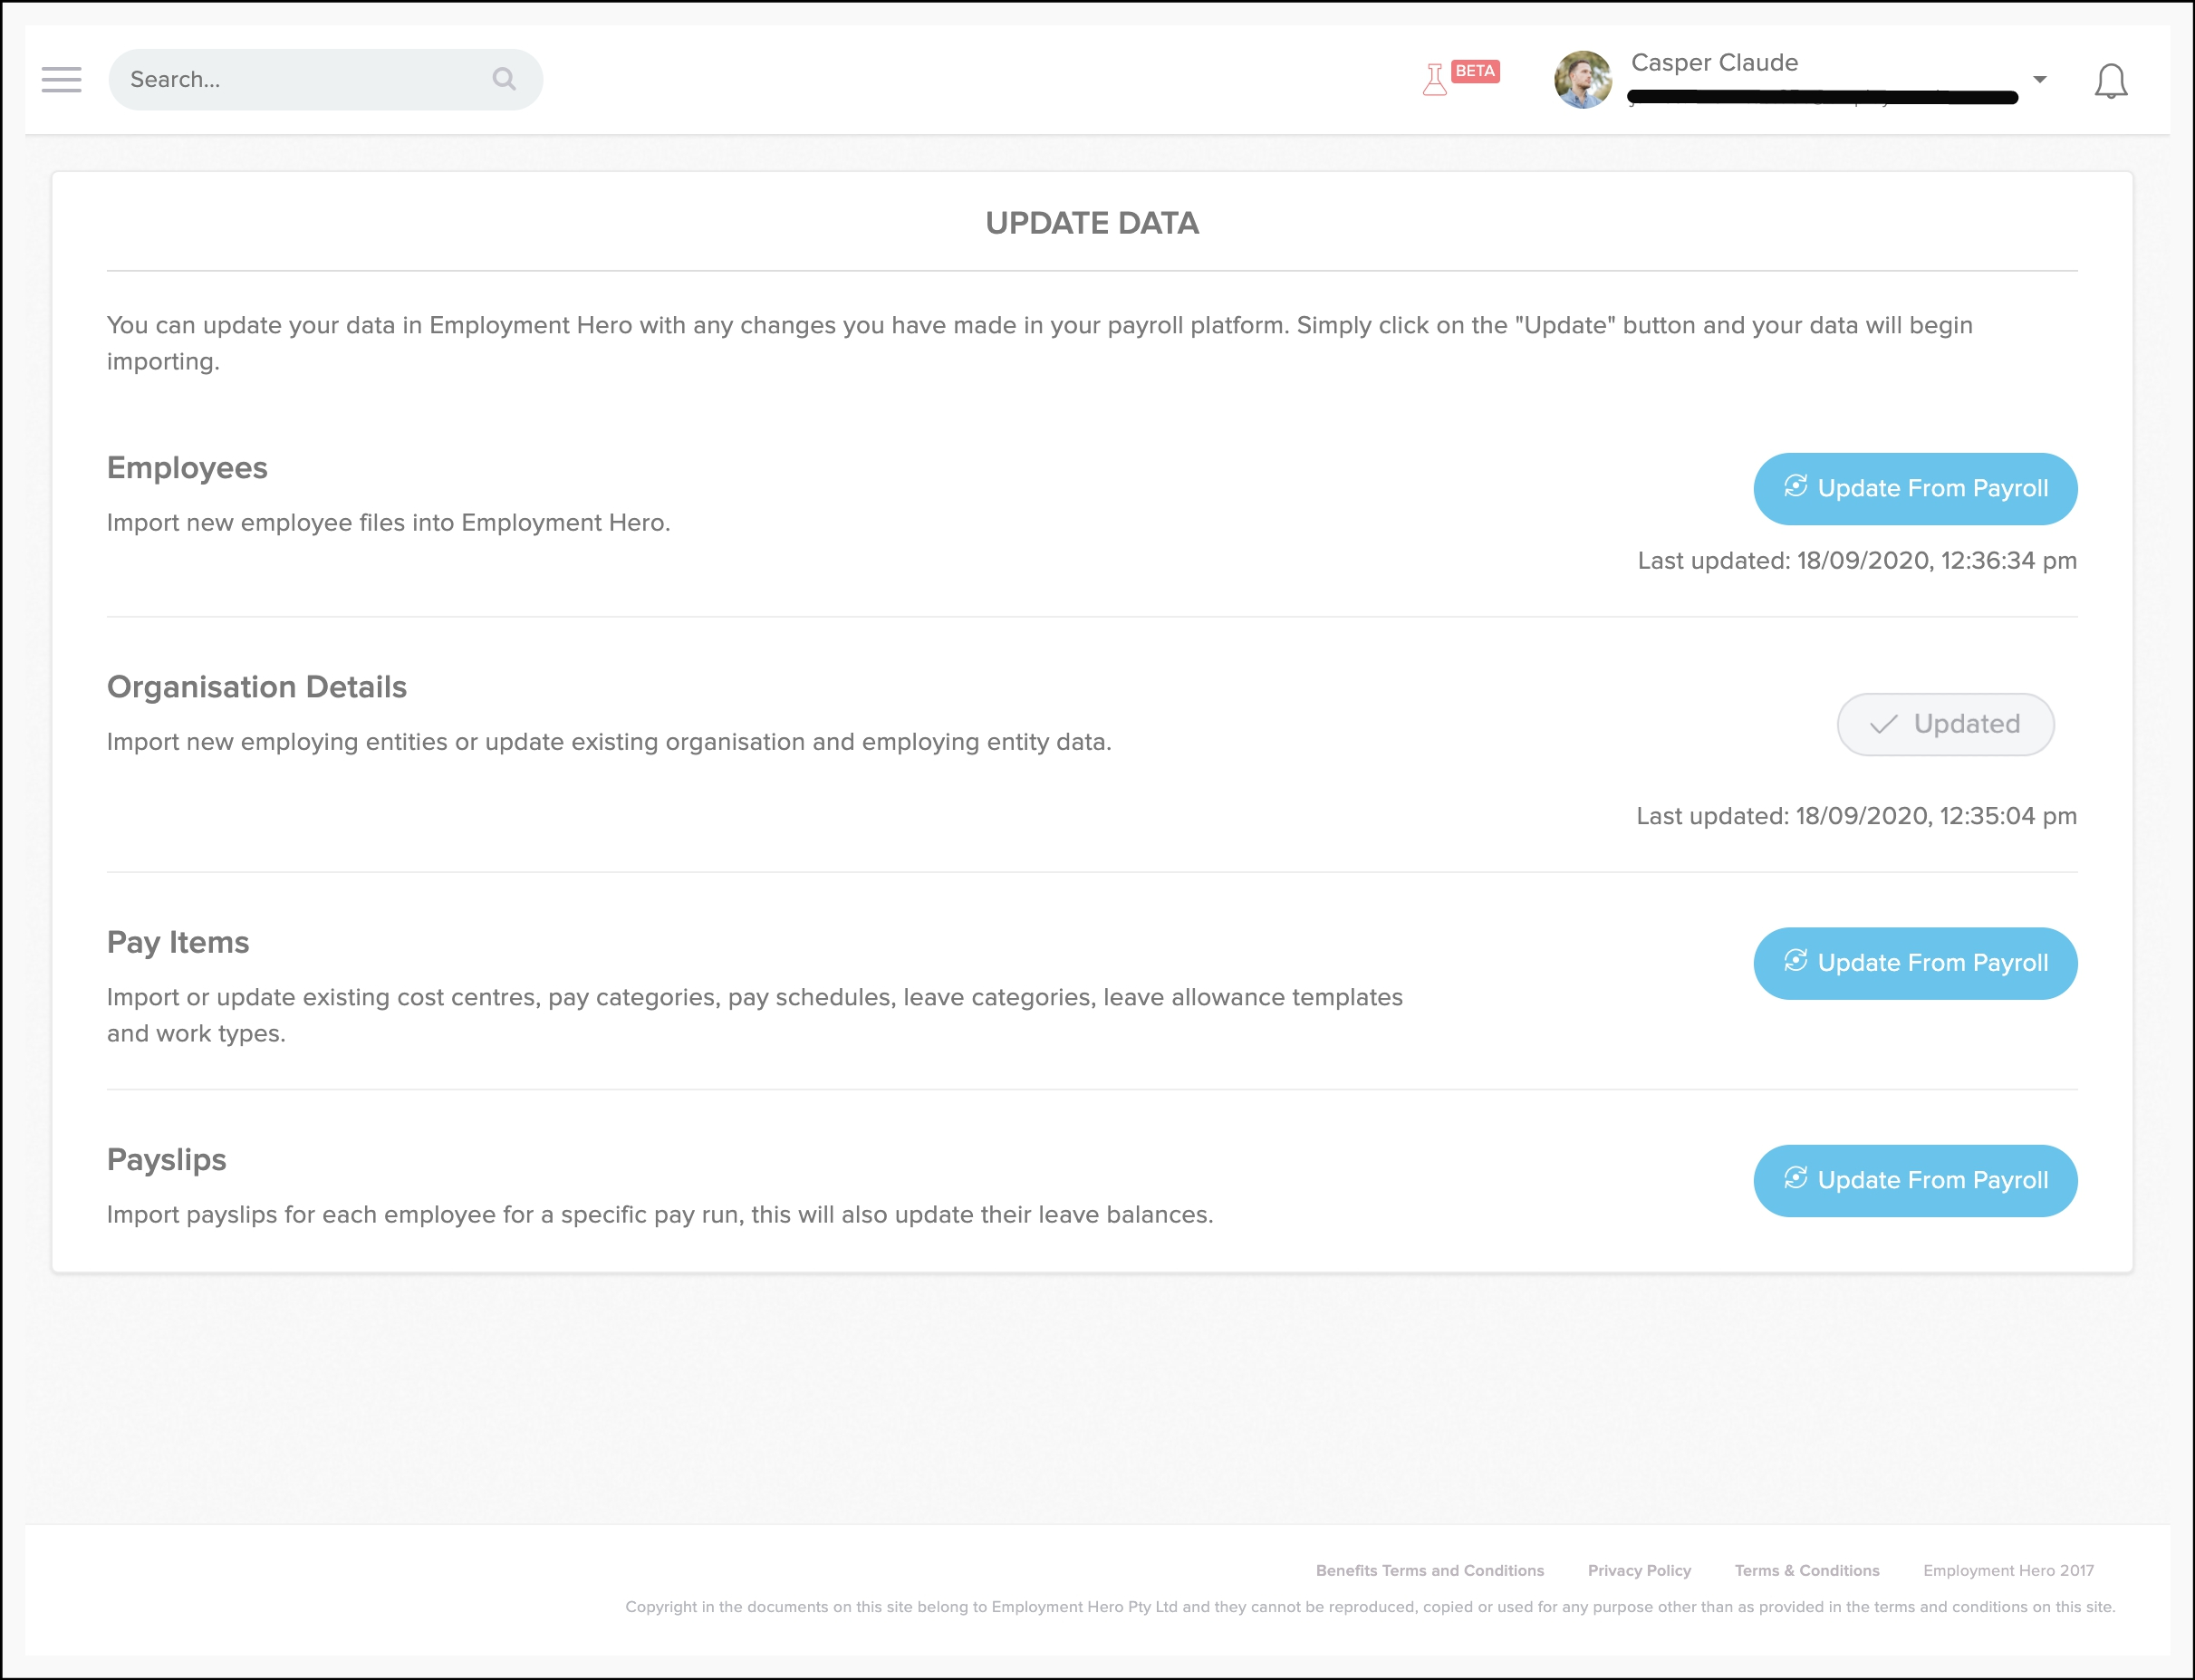Click sync icon on Pay Items update button
This screenshot has height=1680, width=2195.
point(1795,961)
